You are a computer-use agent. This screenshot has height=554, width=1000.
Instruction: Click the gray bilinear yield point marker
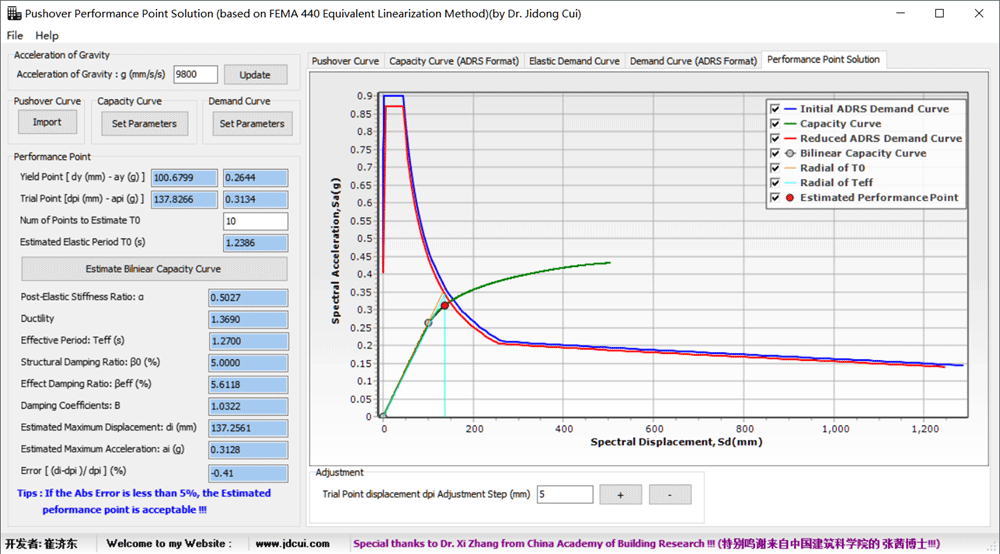pyautogui.click(x=428, y=323)
